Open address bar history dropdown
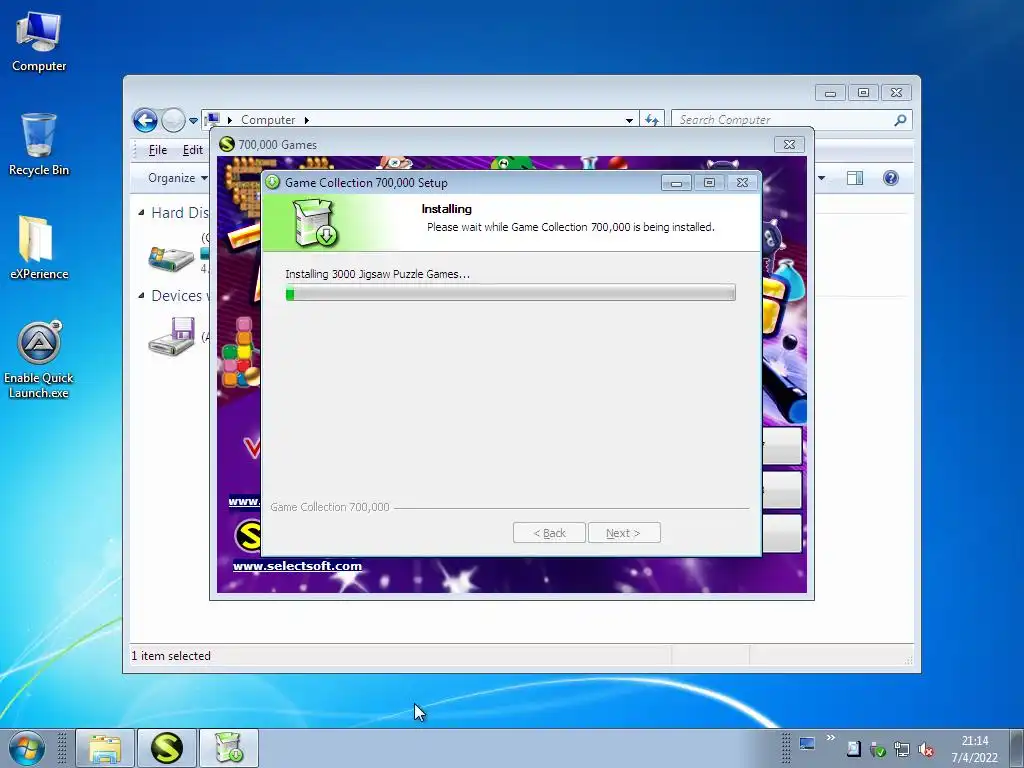 [x=629, y=120]
